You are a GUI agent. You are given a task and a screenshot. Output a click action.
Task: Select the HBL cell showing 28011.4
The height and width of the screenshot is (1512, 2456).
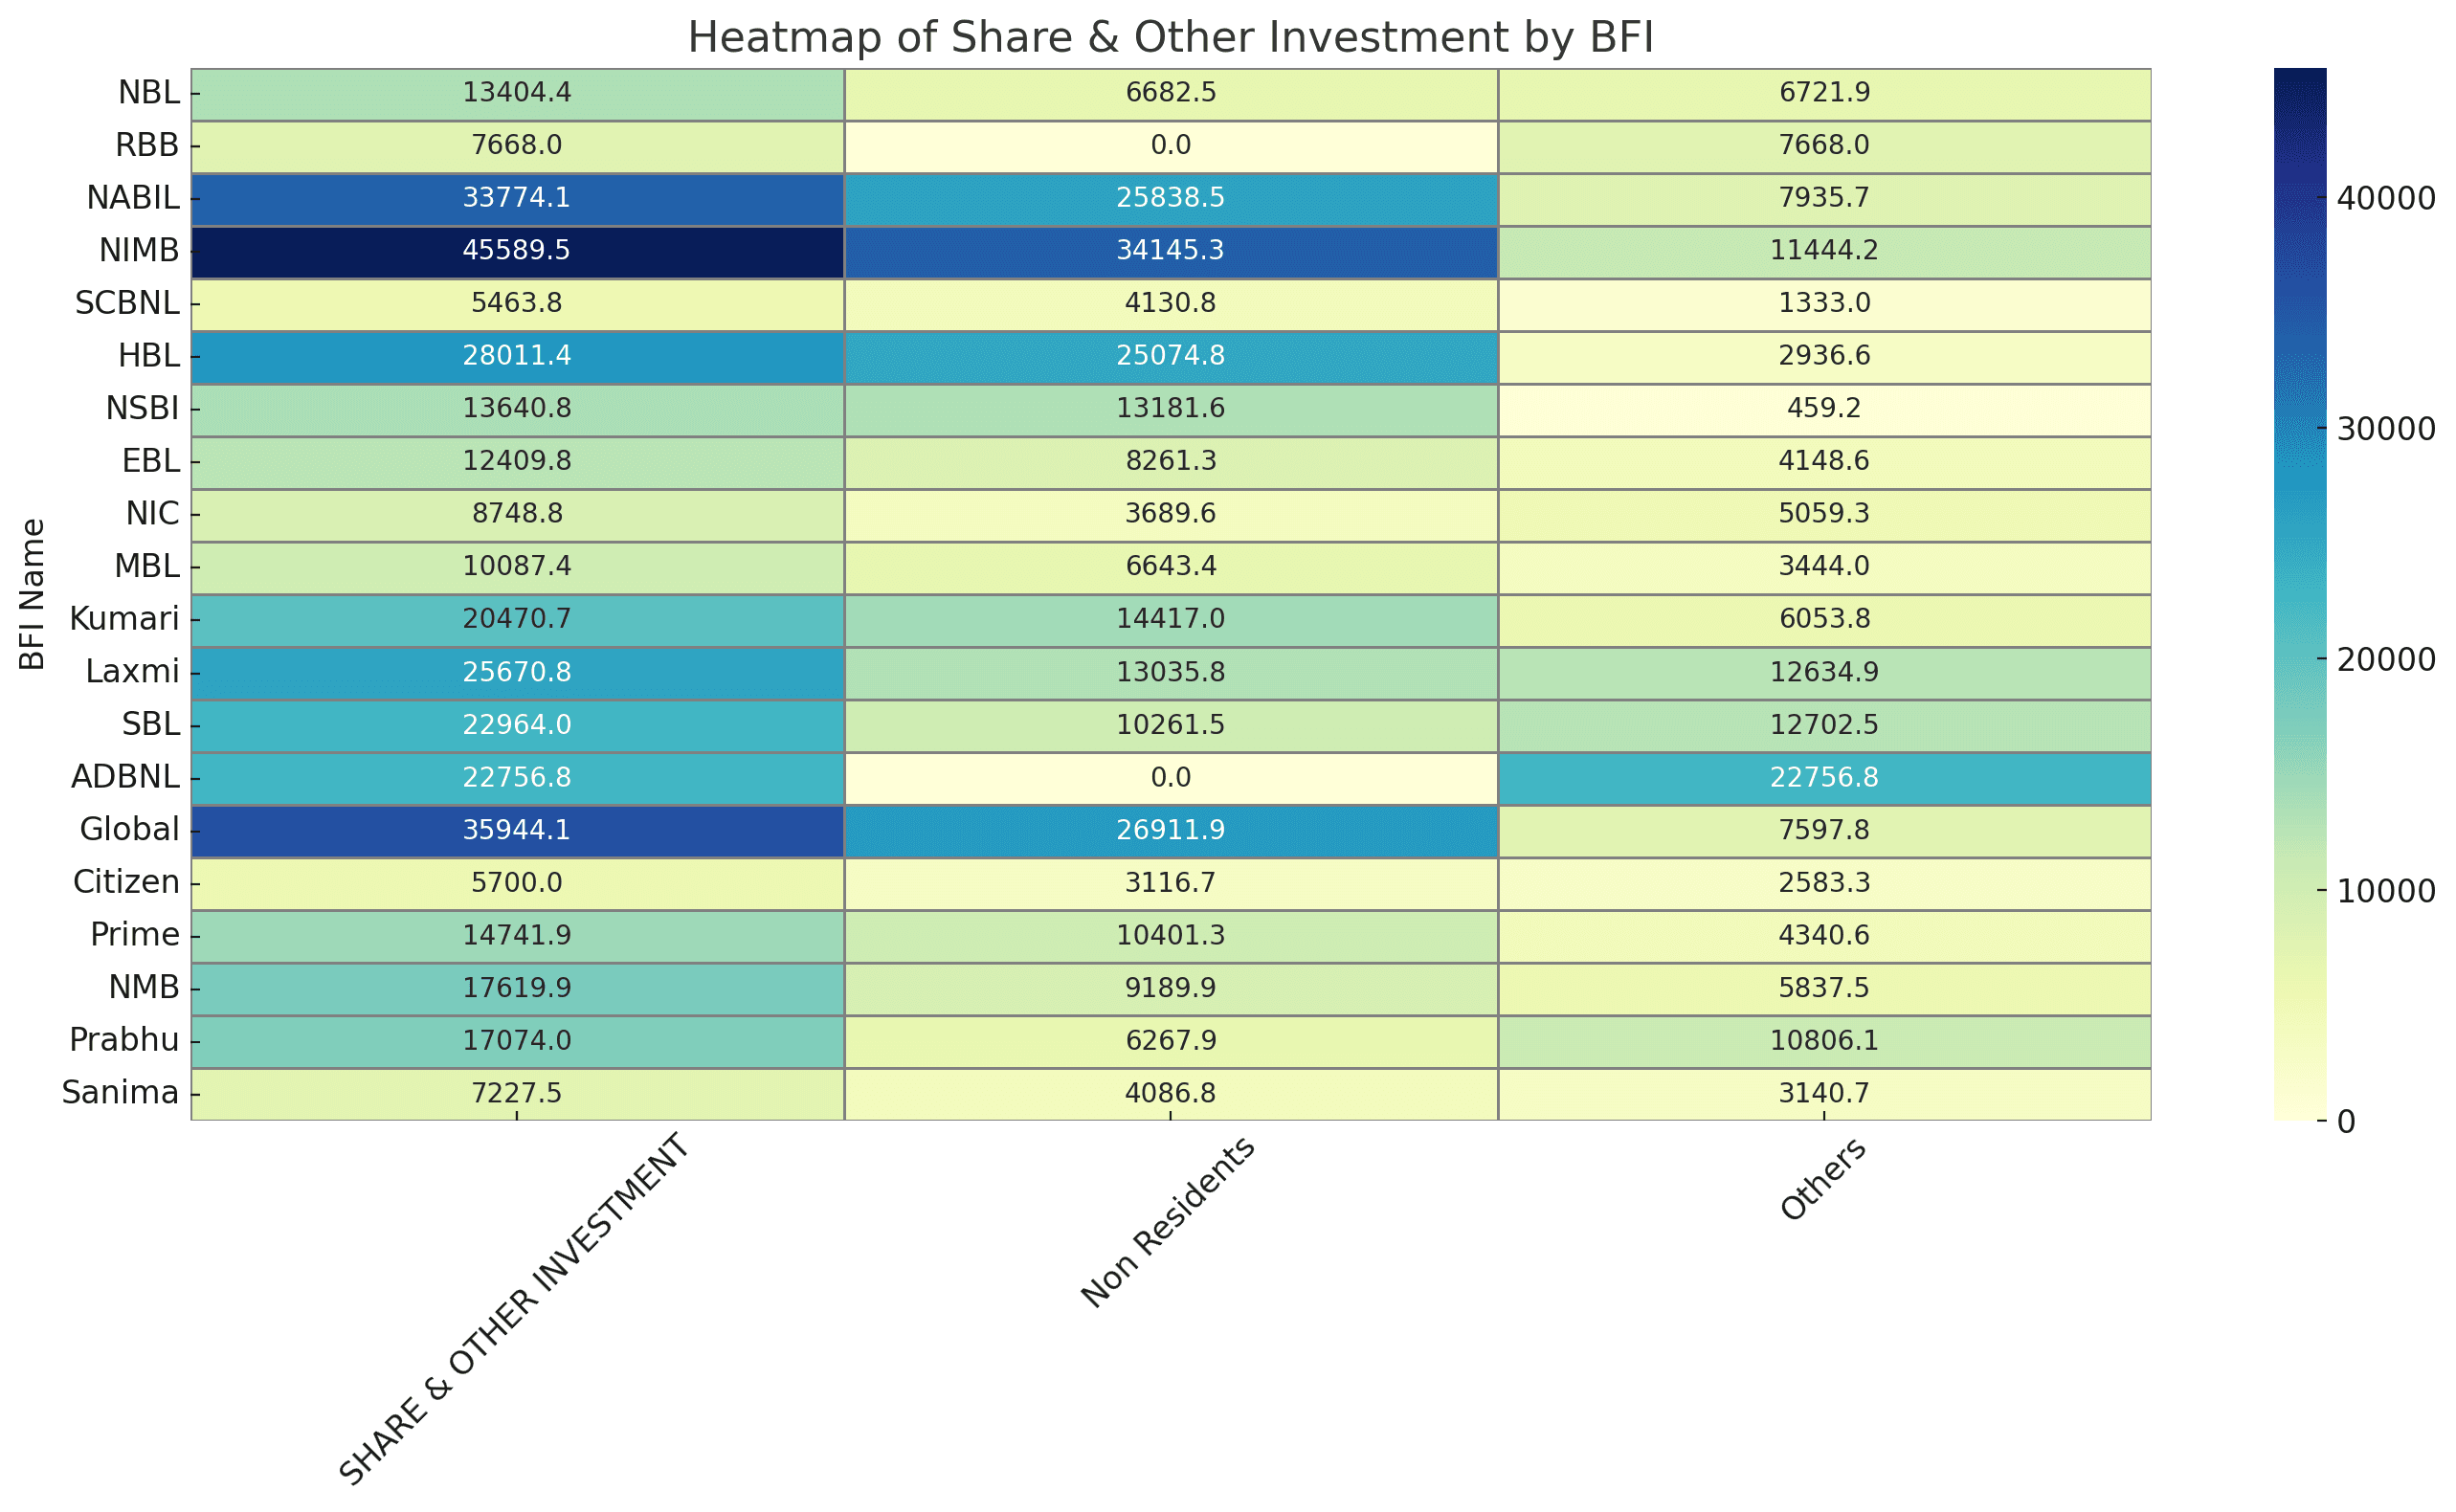click(516, 356)
